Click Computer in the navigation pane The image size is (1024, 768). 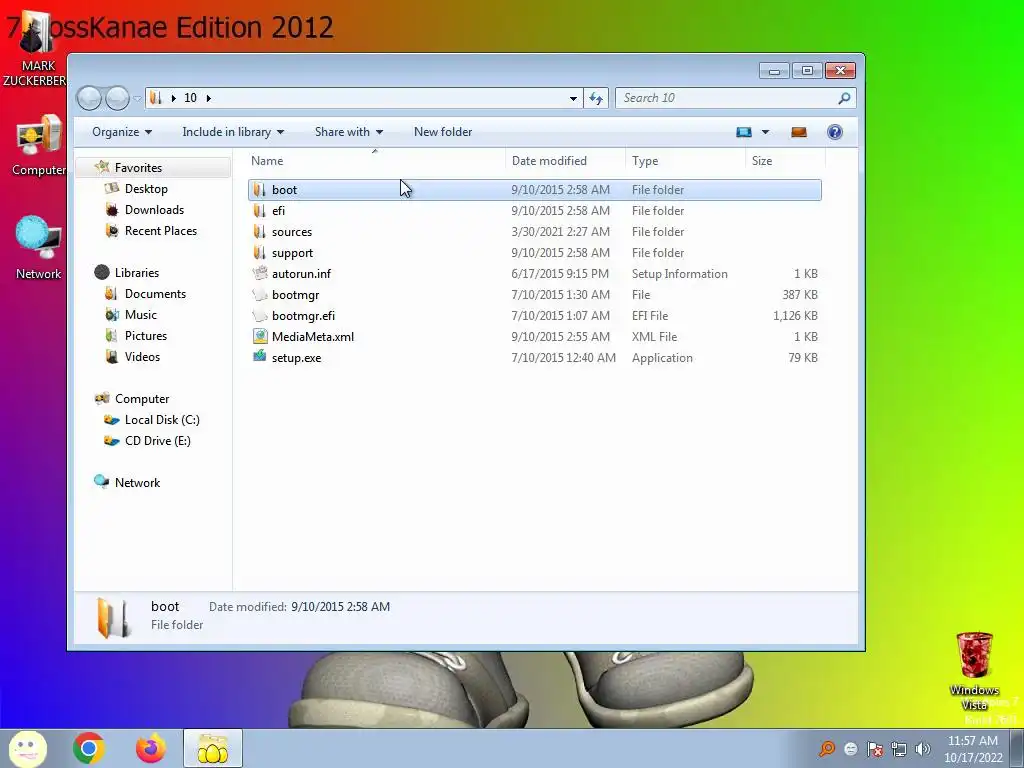142,398
